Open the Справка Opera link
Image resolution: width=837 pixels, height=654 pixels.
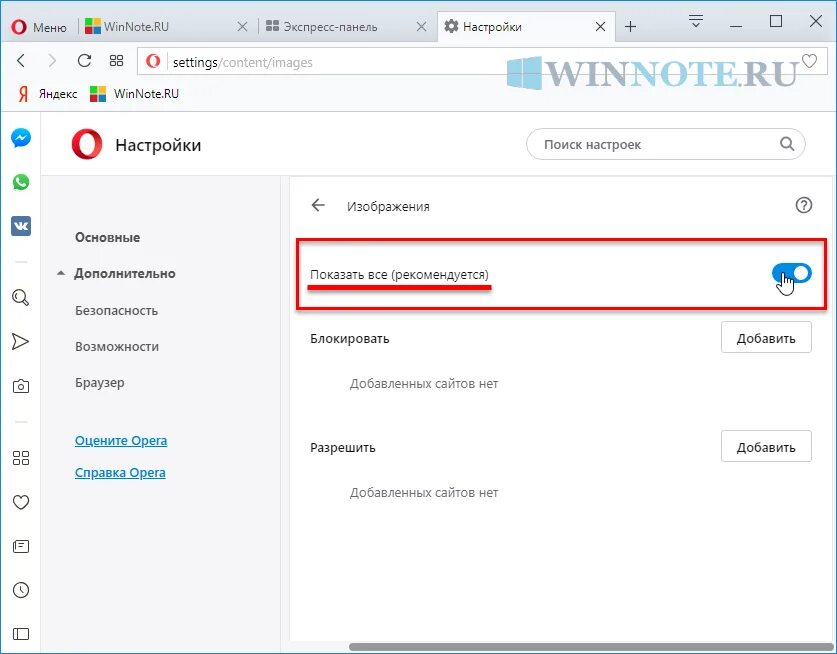coord(120,473)
